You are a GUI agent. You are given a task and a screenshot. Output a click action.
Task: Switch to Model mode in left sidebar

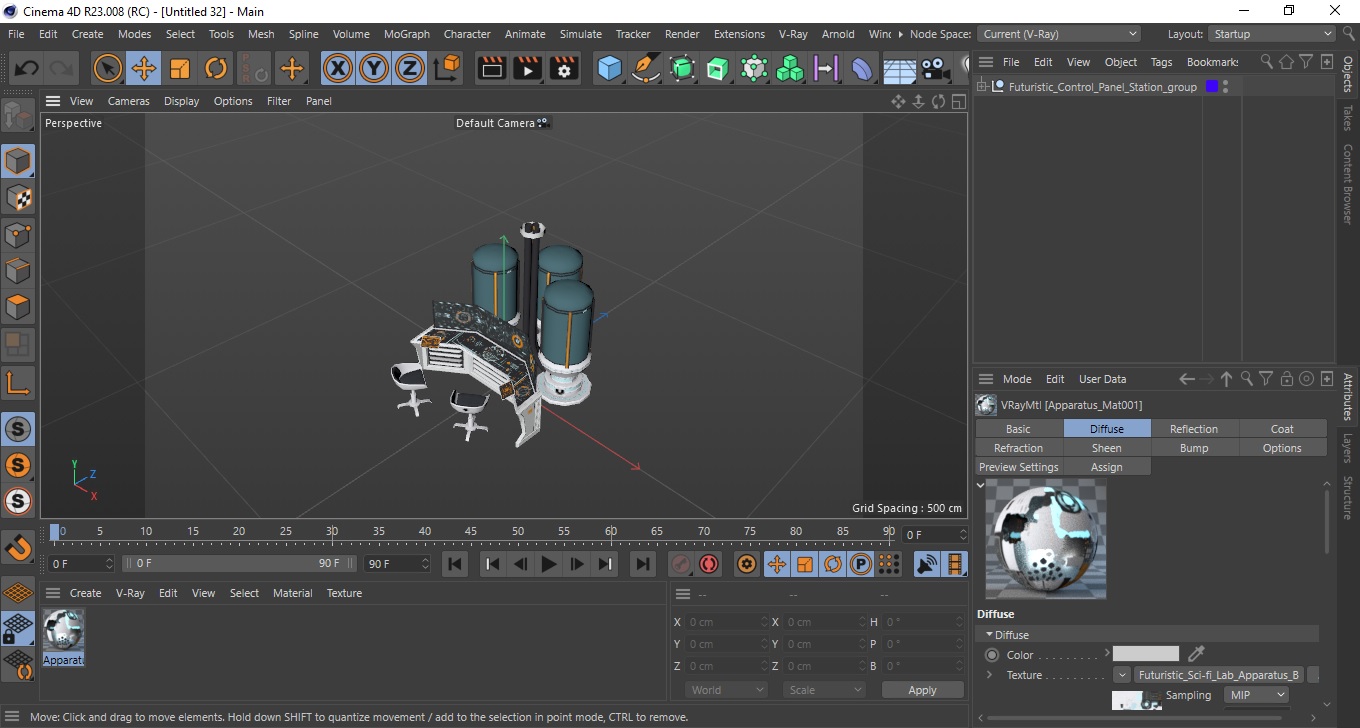coord(18,161)
